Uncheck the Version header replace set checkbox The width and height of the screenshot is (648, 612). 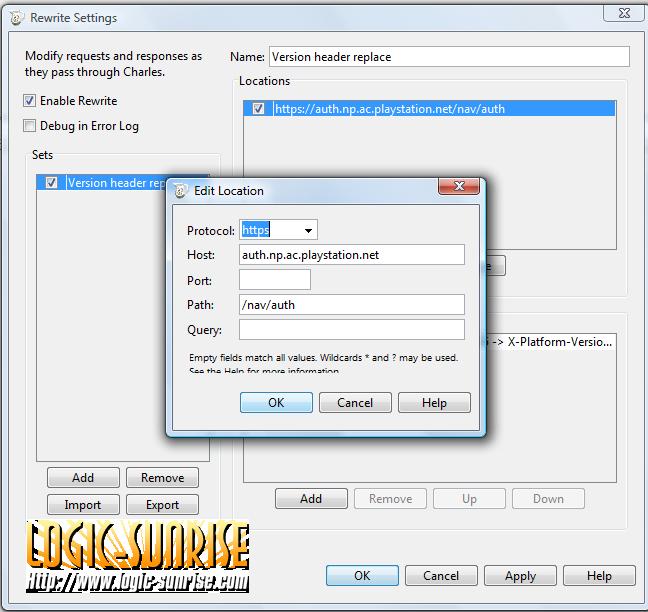51,183
